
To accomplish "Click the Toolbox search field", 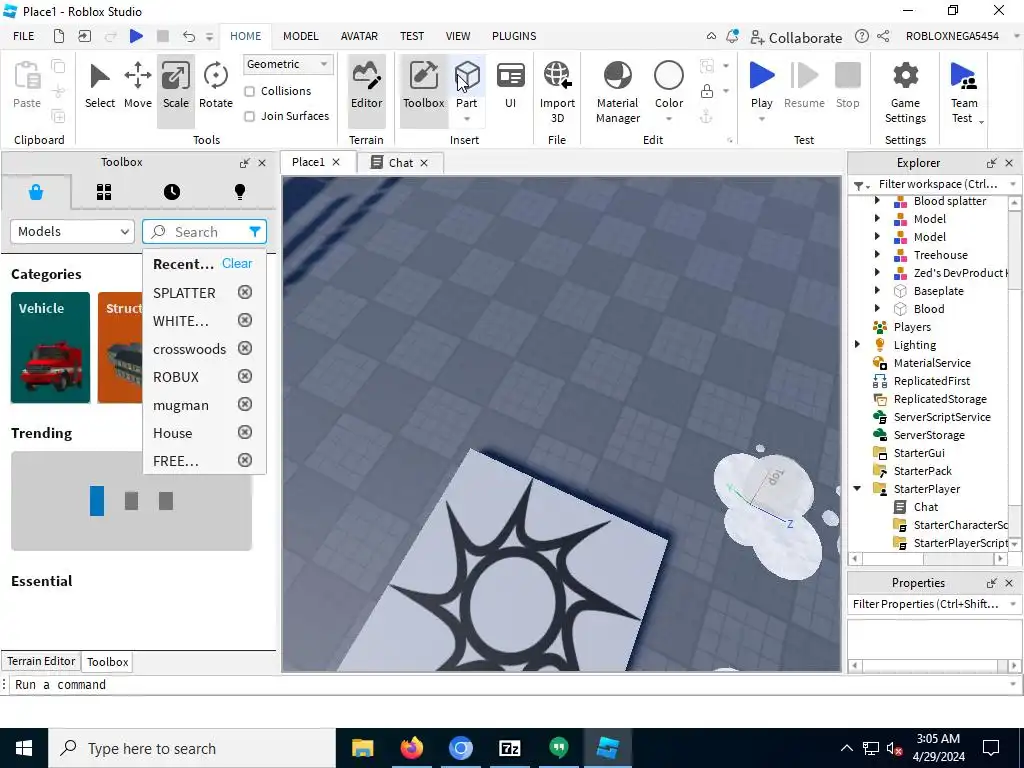I will point(204,231).
